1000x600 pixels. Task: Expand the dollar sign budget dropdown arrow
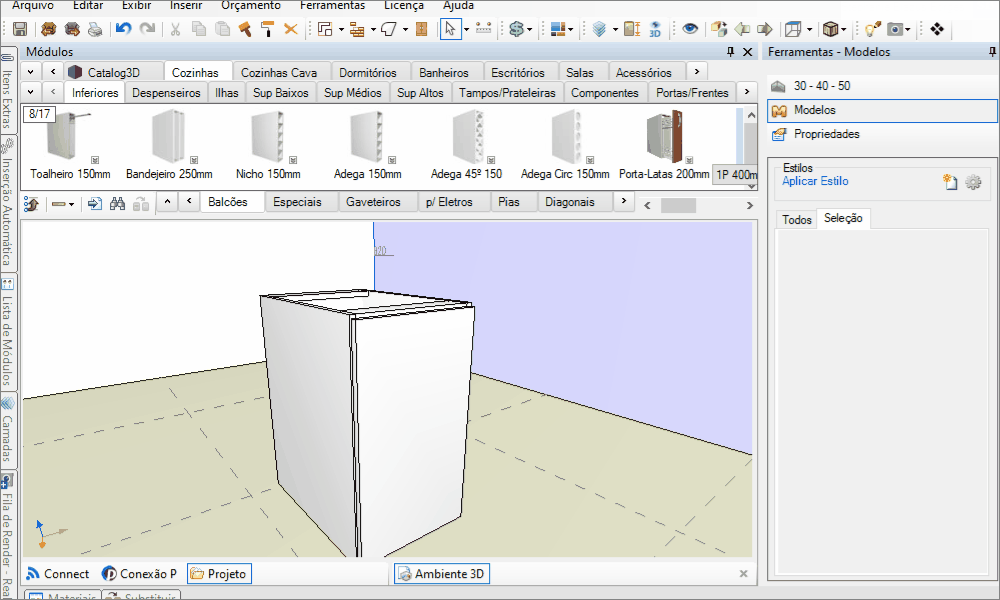pos(529,29)
